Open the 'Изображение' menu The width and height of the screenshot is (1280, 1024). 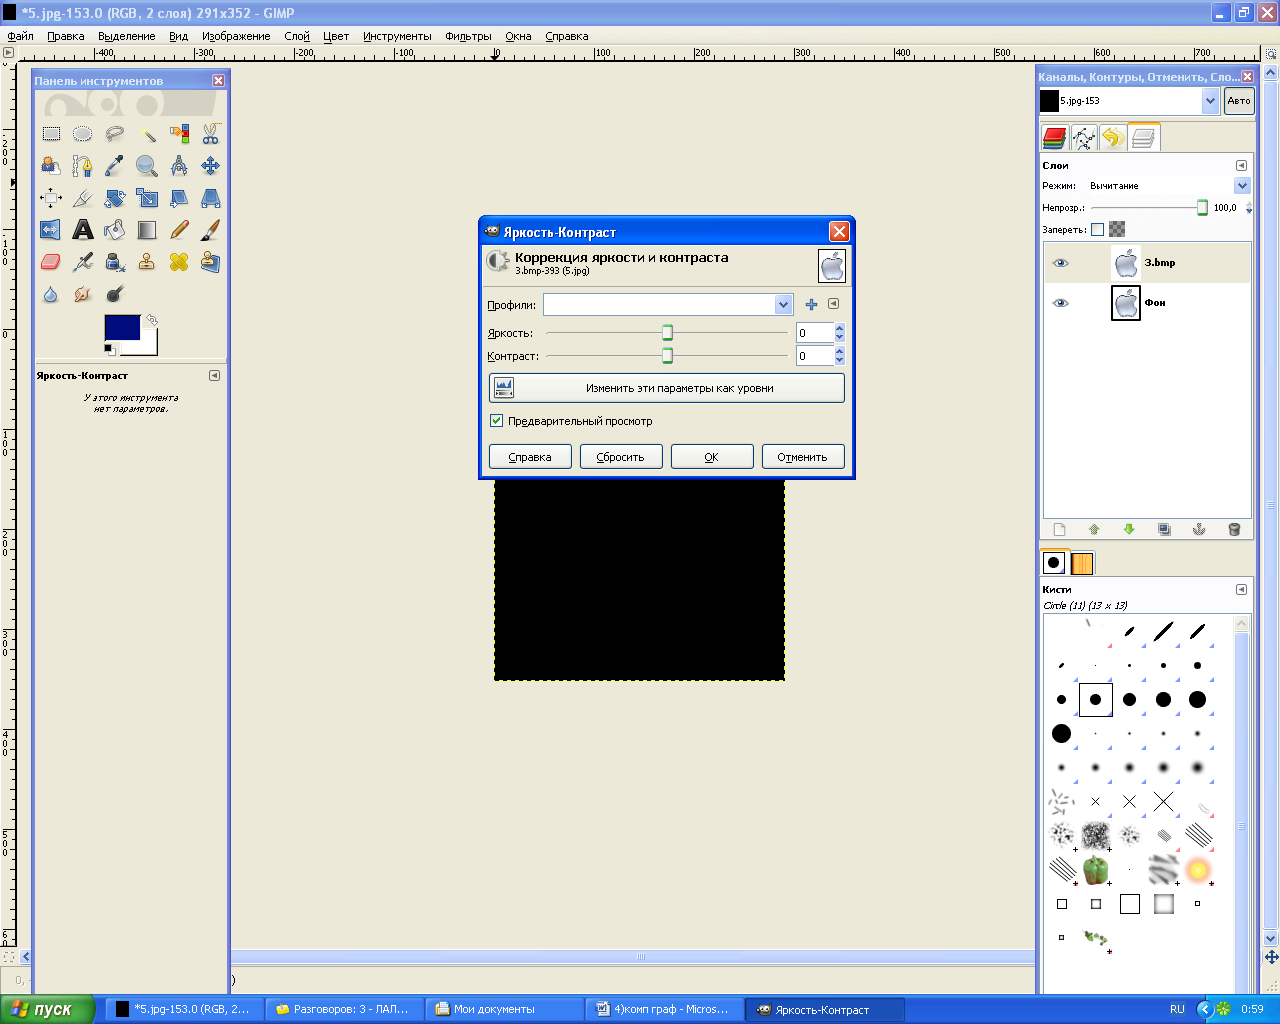point(236,36)
